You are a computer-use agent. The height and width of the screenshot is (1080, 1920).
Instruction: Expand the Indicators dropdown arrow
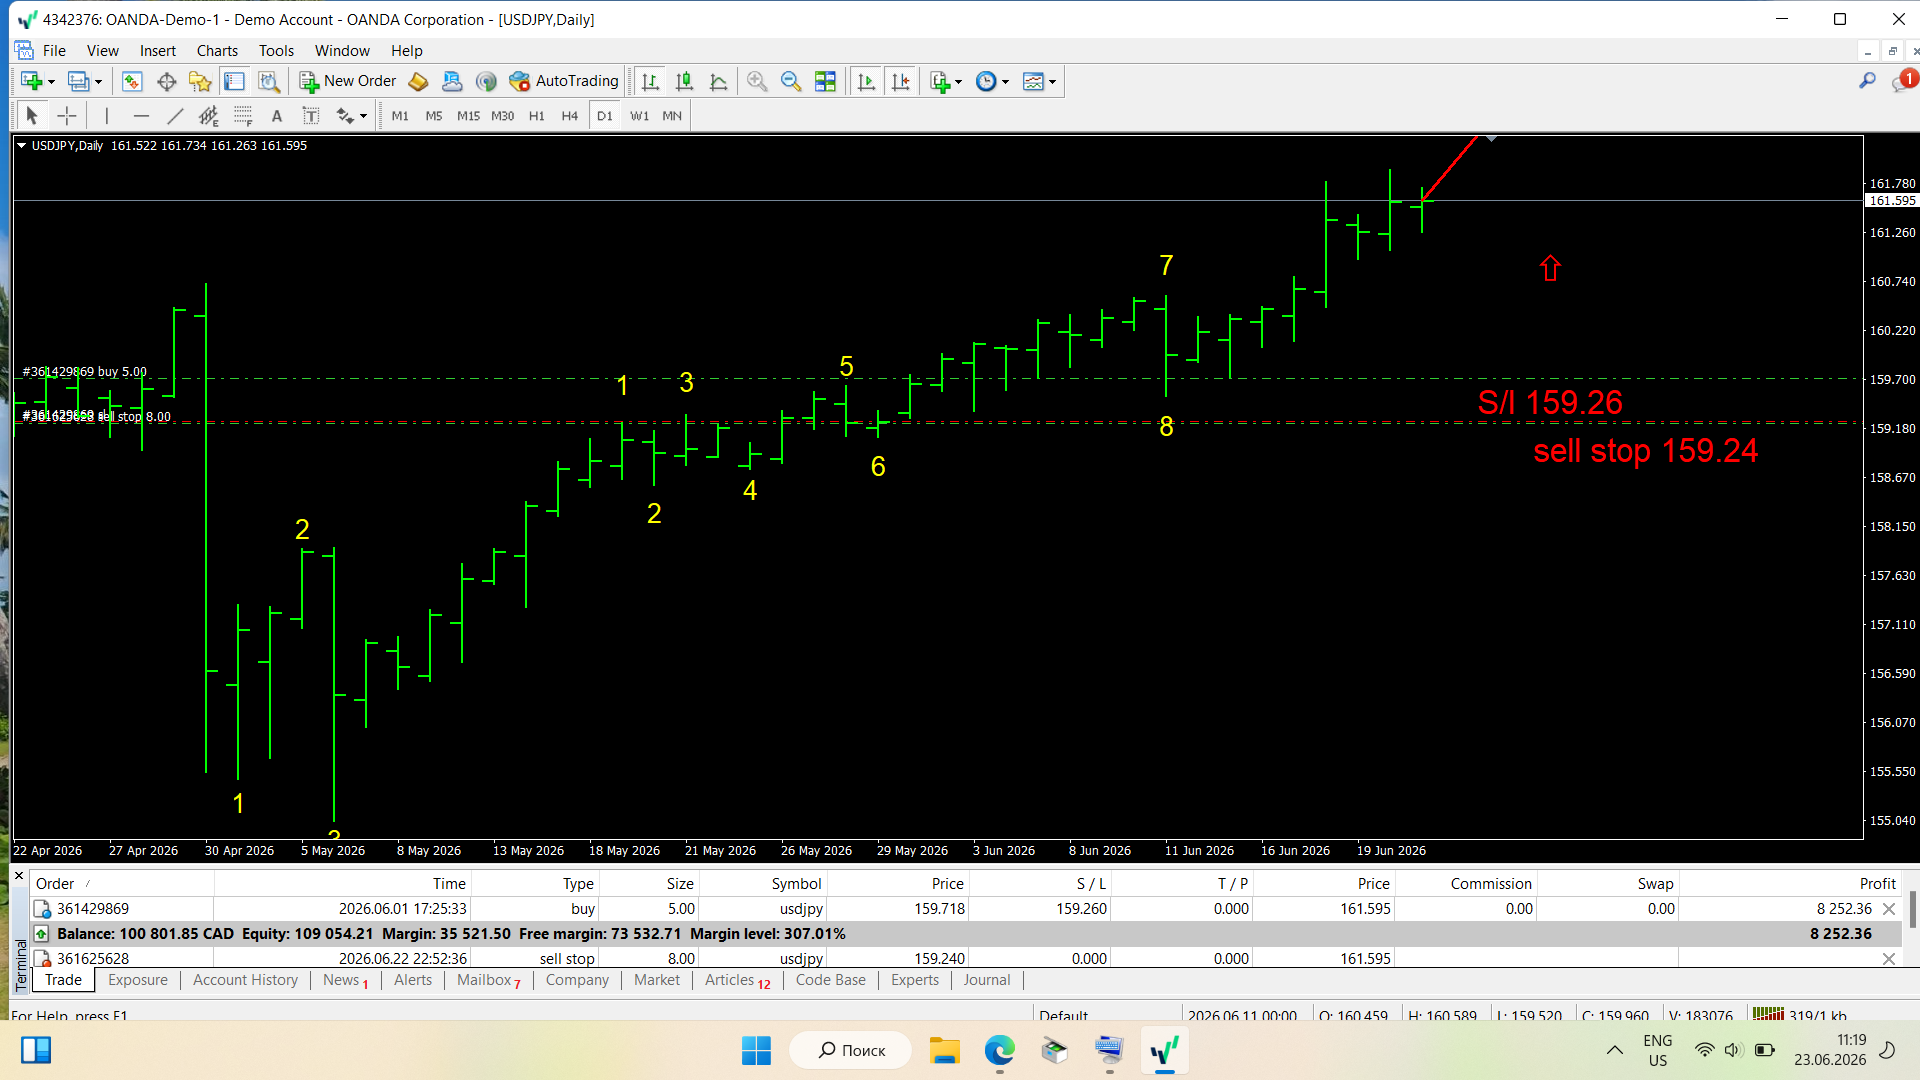pos(958,82)
